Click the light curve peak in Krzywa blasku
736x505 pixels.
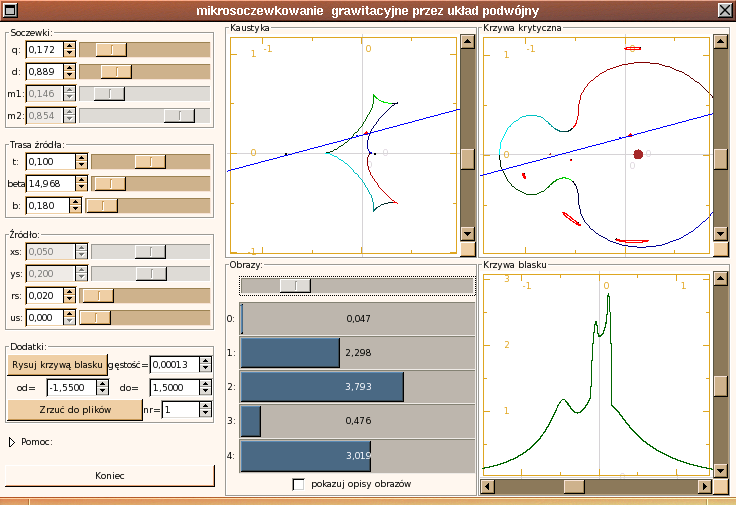tap(608, 296)
